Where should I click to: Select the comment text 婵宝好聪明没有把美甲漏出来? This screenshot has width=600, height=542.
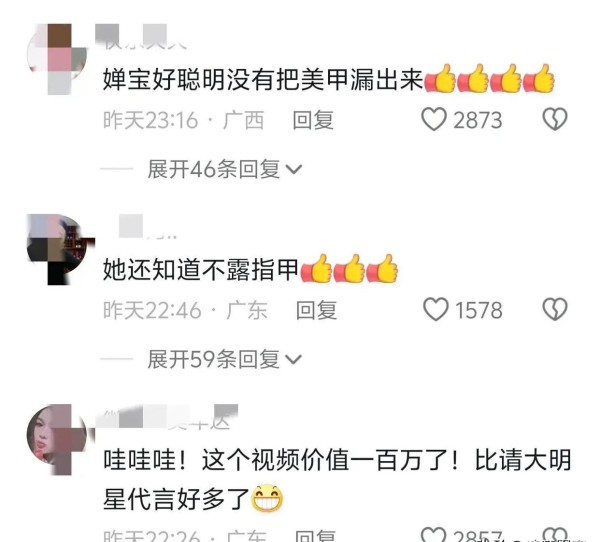(x=263, y=80)
